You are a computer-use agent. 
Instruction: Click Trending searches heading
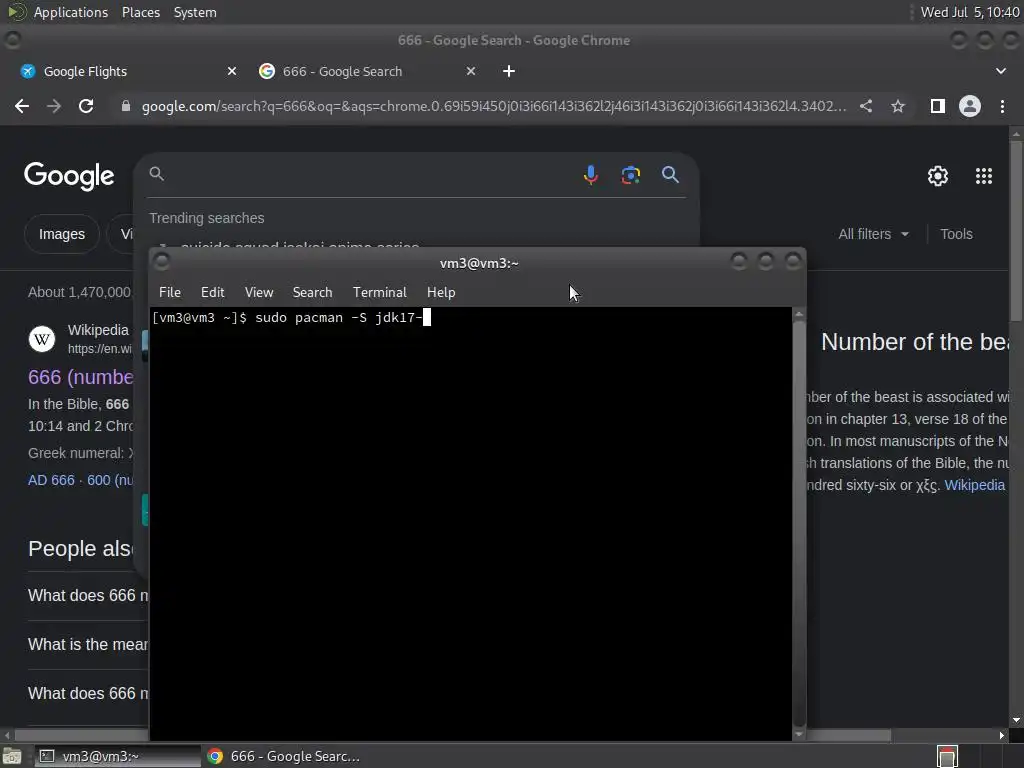206,218
